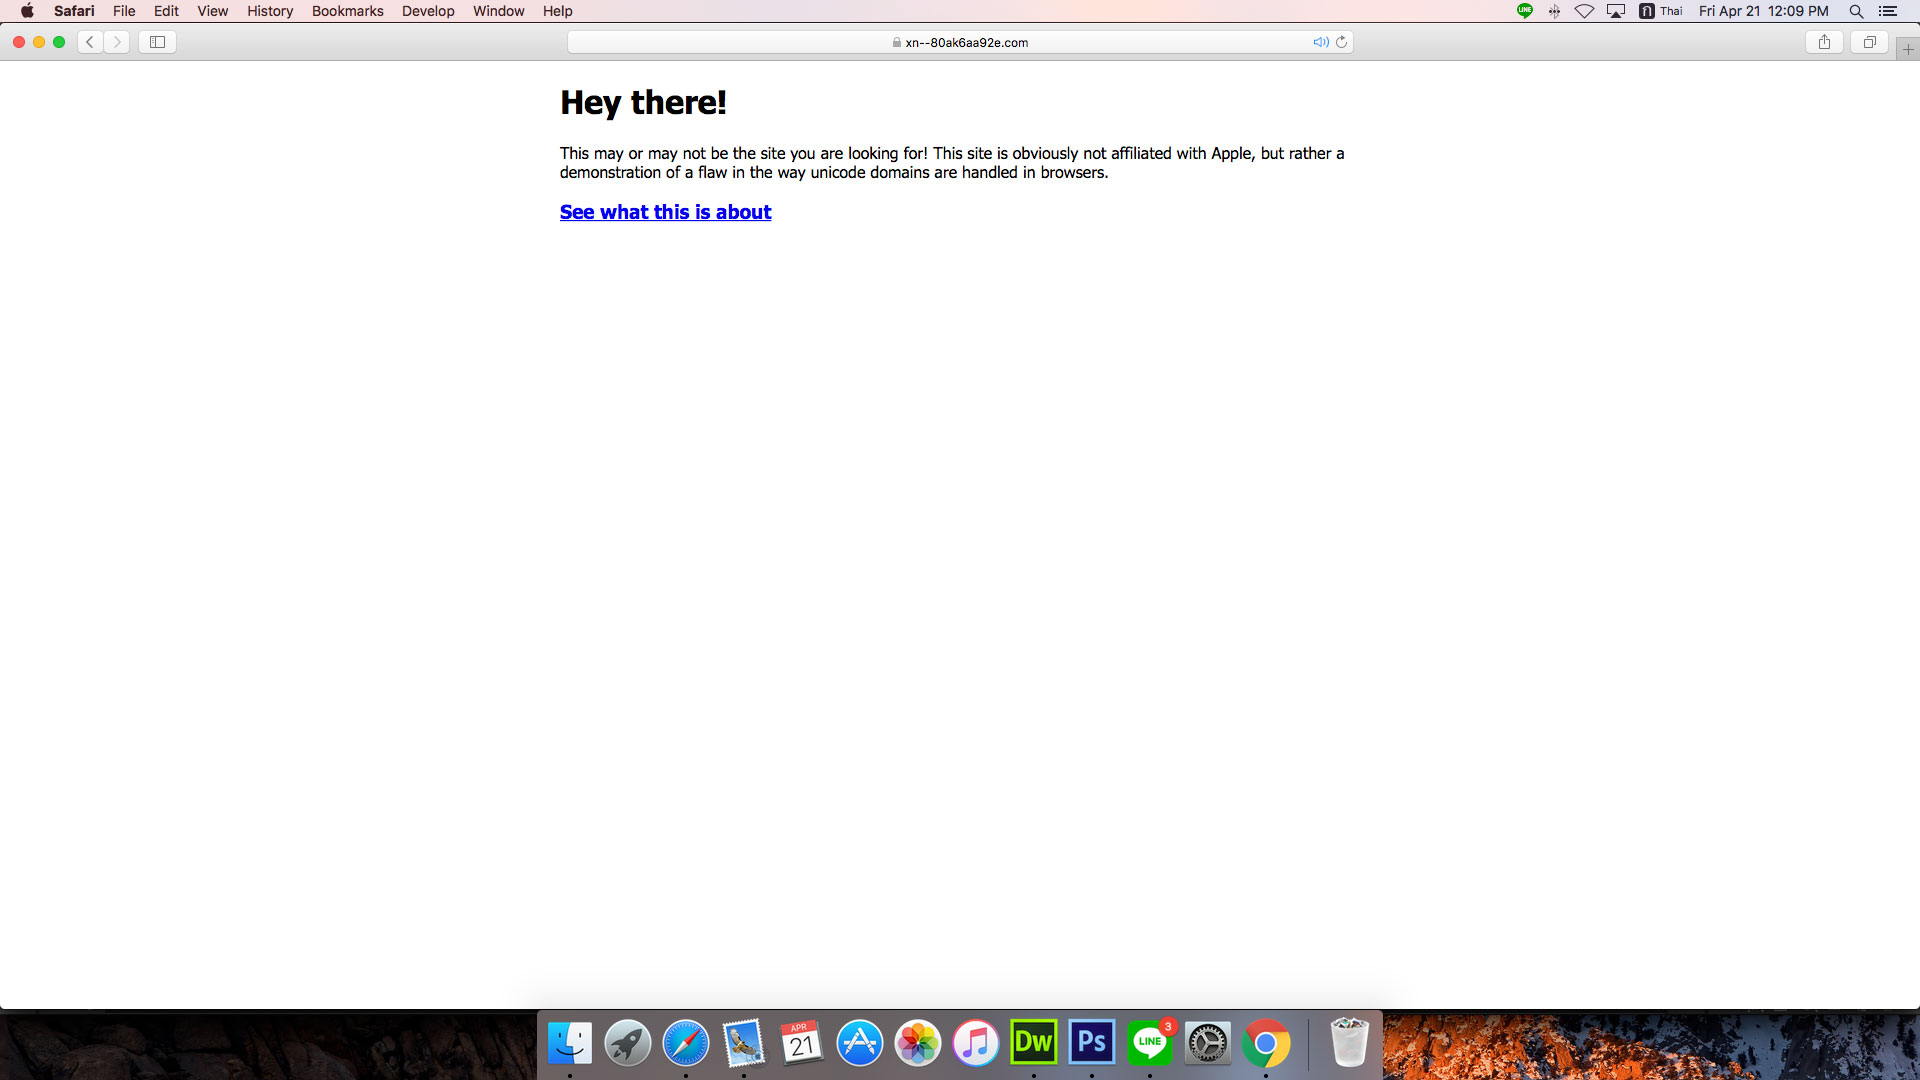The width and height of the screenshot is (1920, 1080).
Task: Expand the Thai input source menu
Action: pyautogui.click(x=1661, y=11)
